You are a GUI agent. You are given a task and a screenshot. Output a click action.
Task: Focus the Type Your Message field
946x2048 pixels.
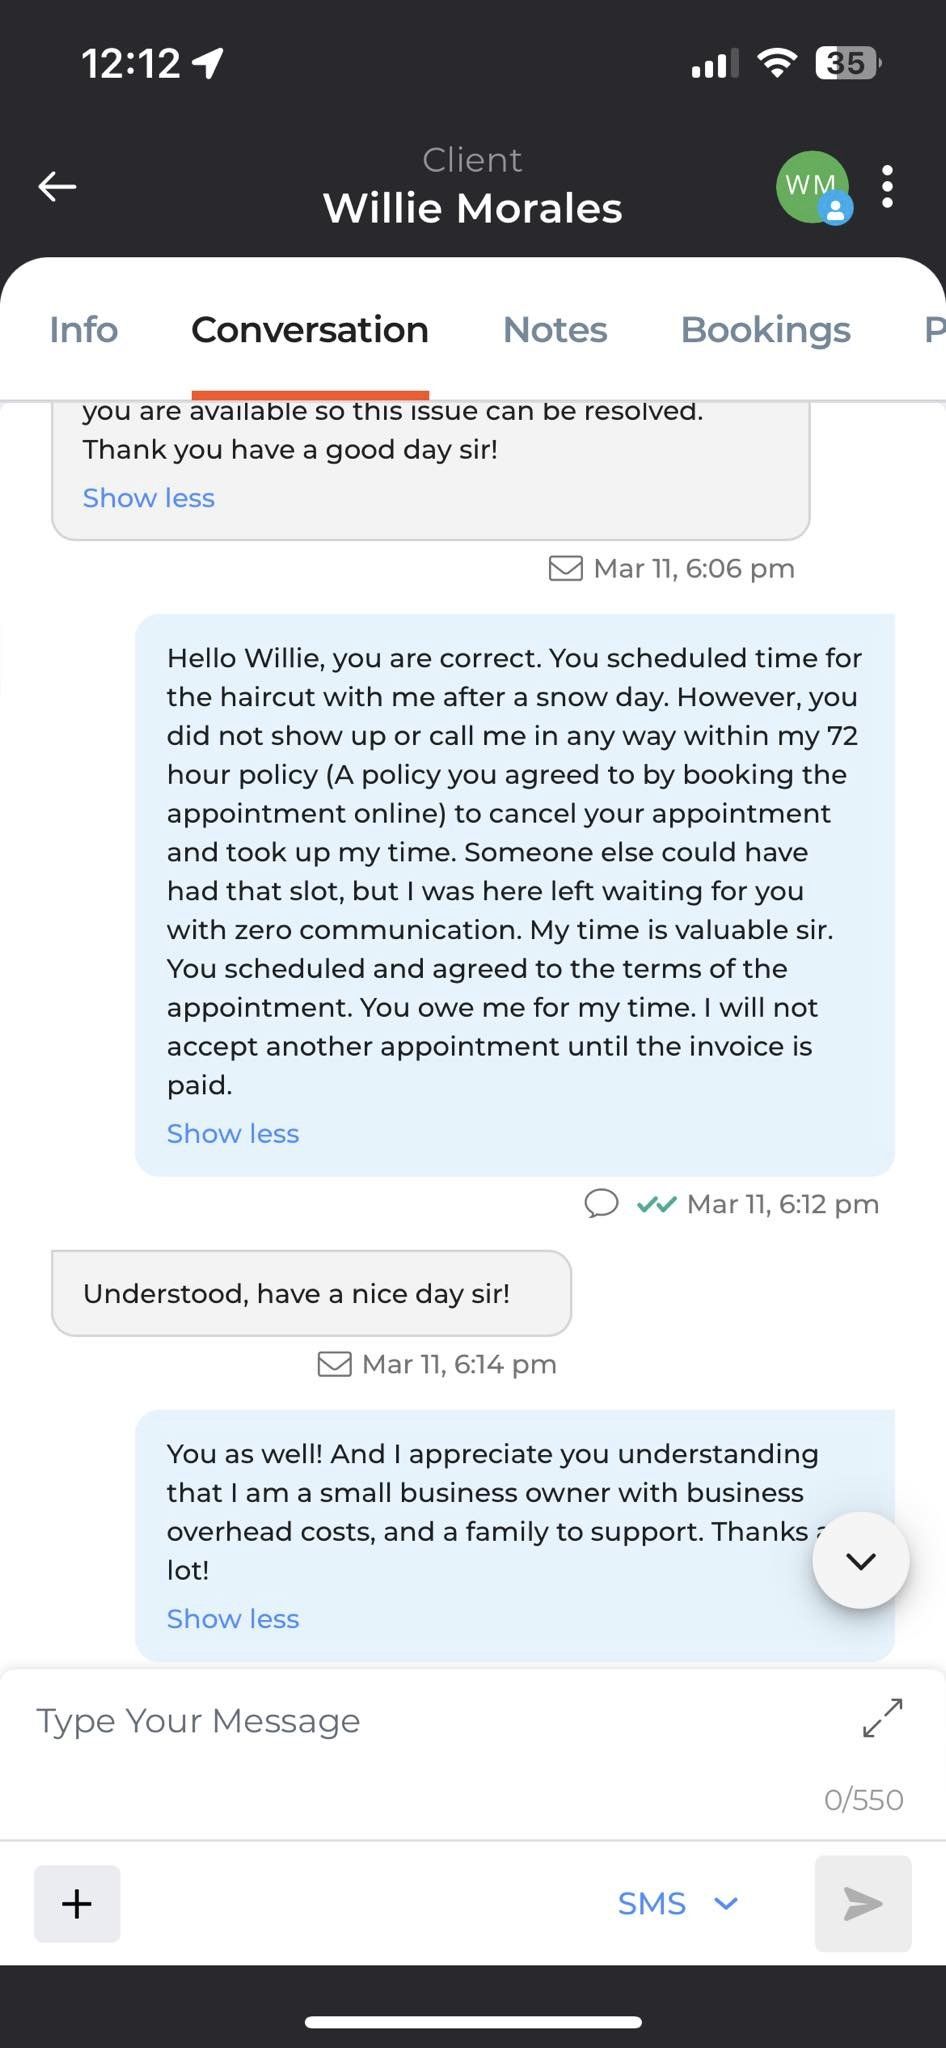420,1722
